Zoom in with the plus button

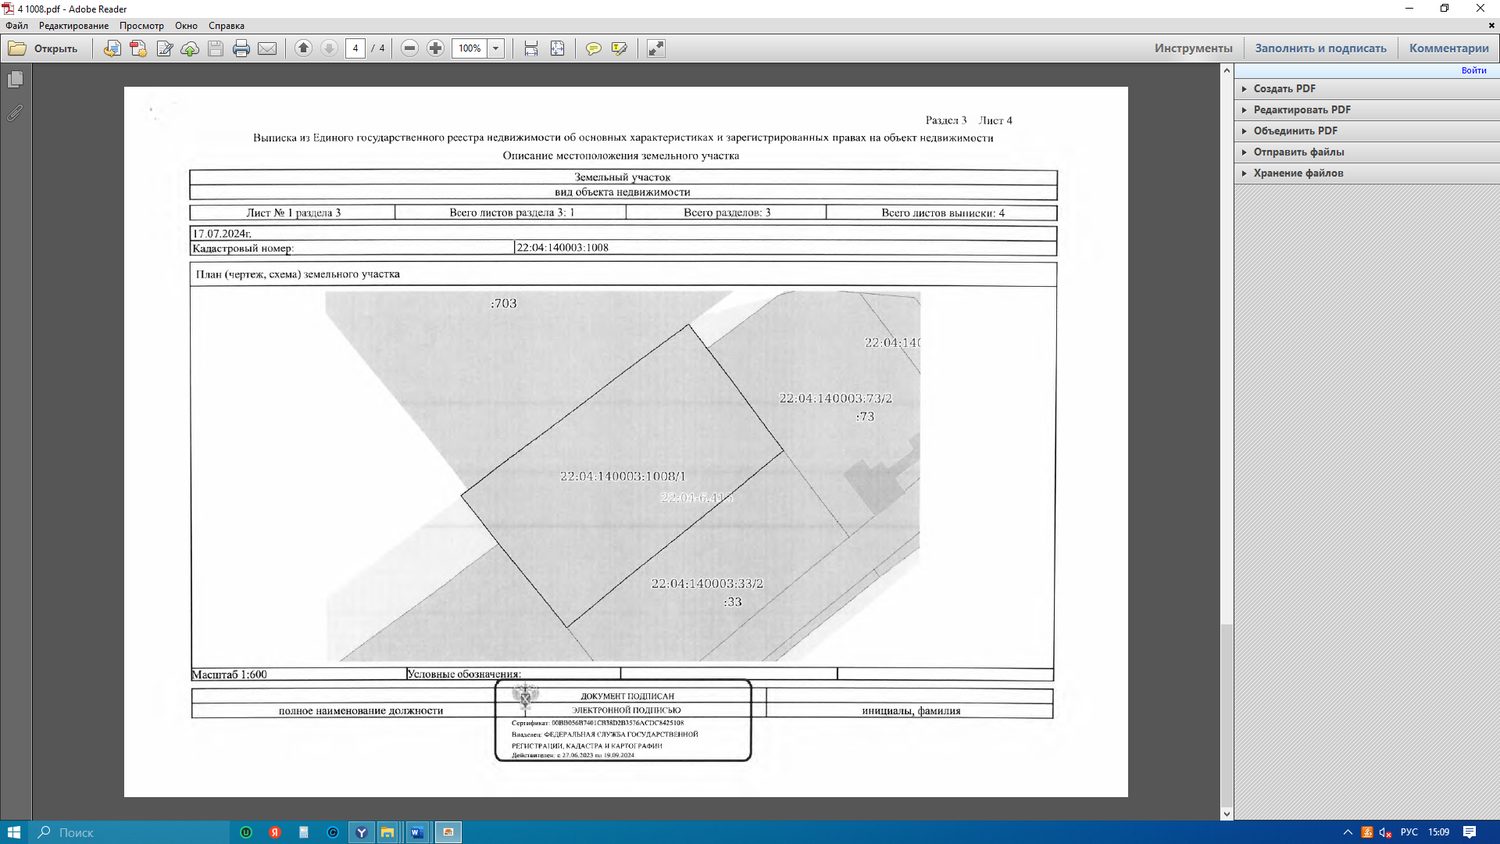tap(436, 48)
